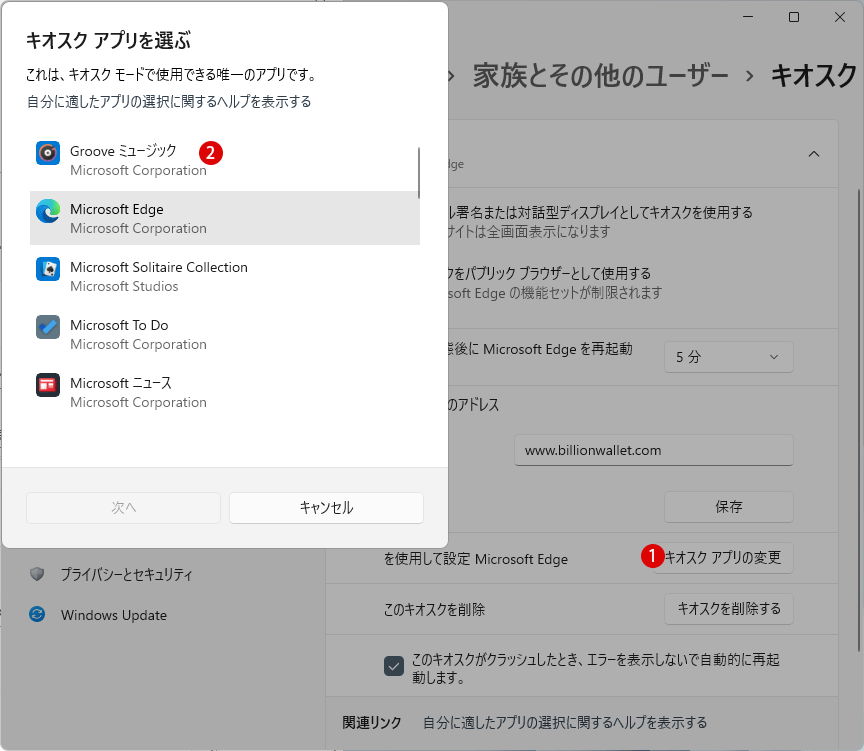Click the Microsoft ニュース app icon
Viewport: 864px width, 751px height.
tap(48, 385)
